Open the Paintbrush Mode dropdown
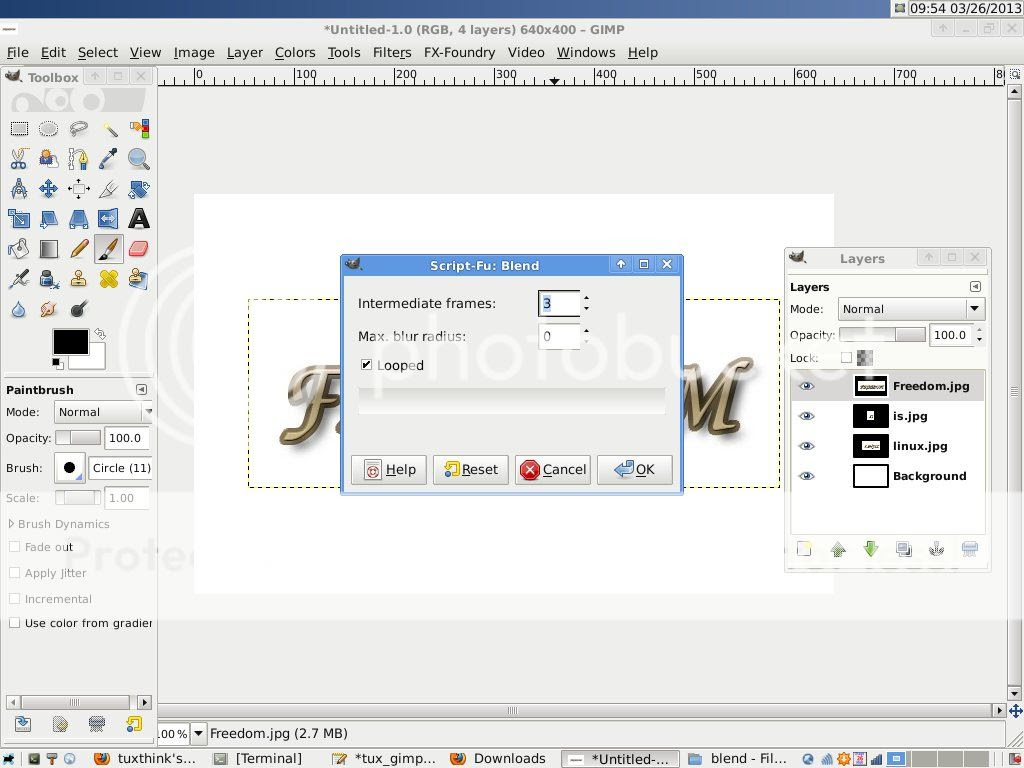This screenshot has width=1024, height=768. point(103,412)
